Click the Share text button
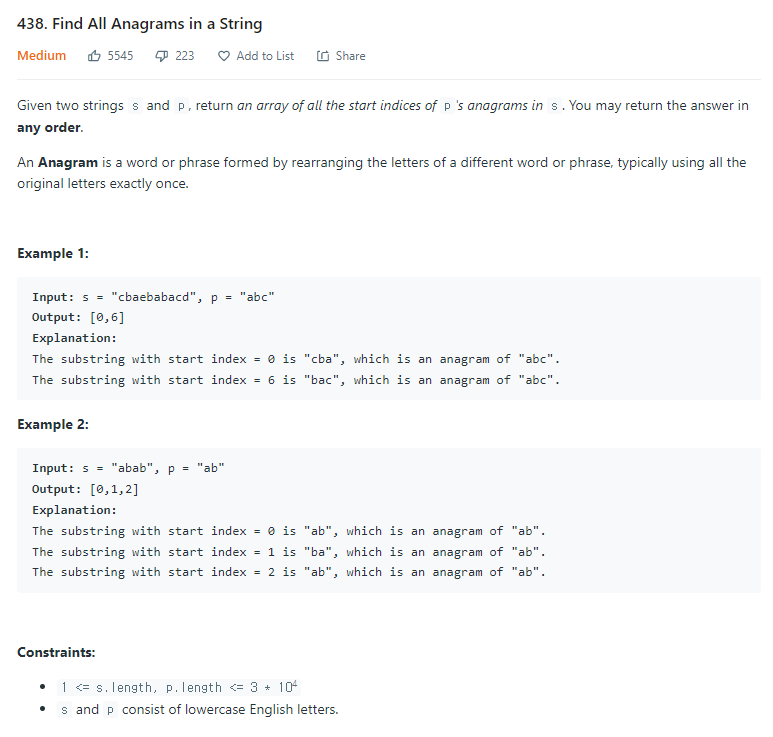Image resolution: width=773 pixels, height=737 pixels. click(351, 56)
